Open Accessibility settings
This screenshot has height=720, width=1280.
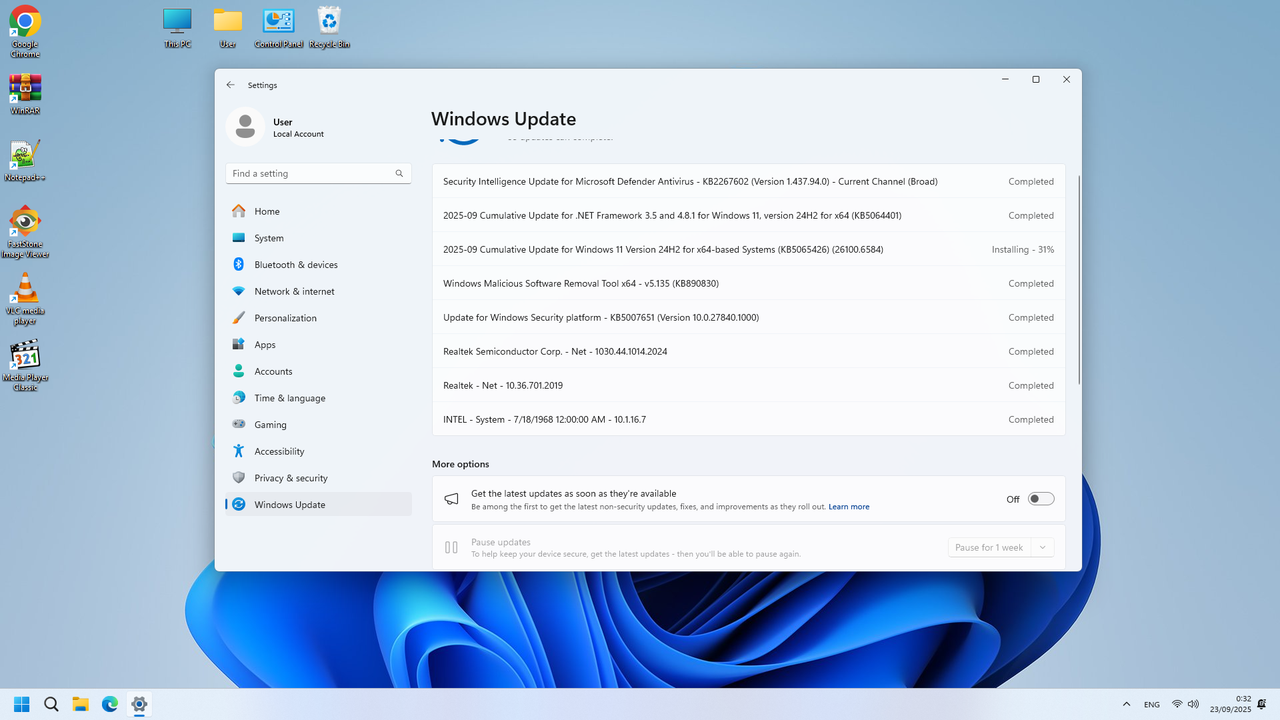tap(319, 451)
